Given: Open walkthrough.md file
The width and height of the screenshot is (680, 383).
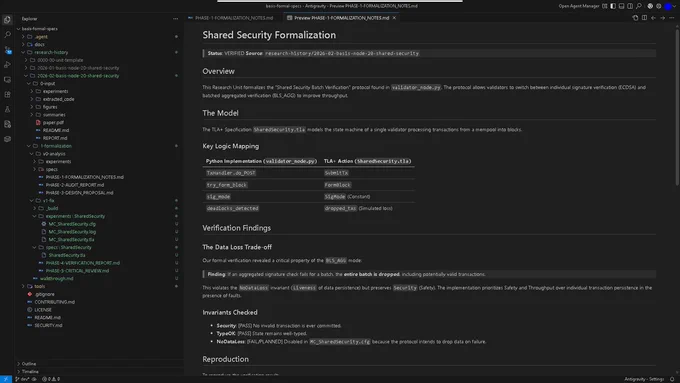Looking at the screenshot, I should (56, 278).
